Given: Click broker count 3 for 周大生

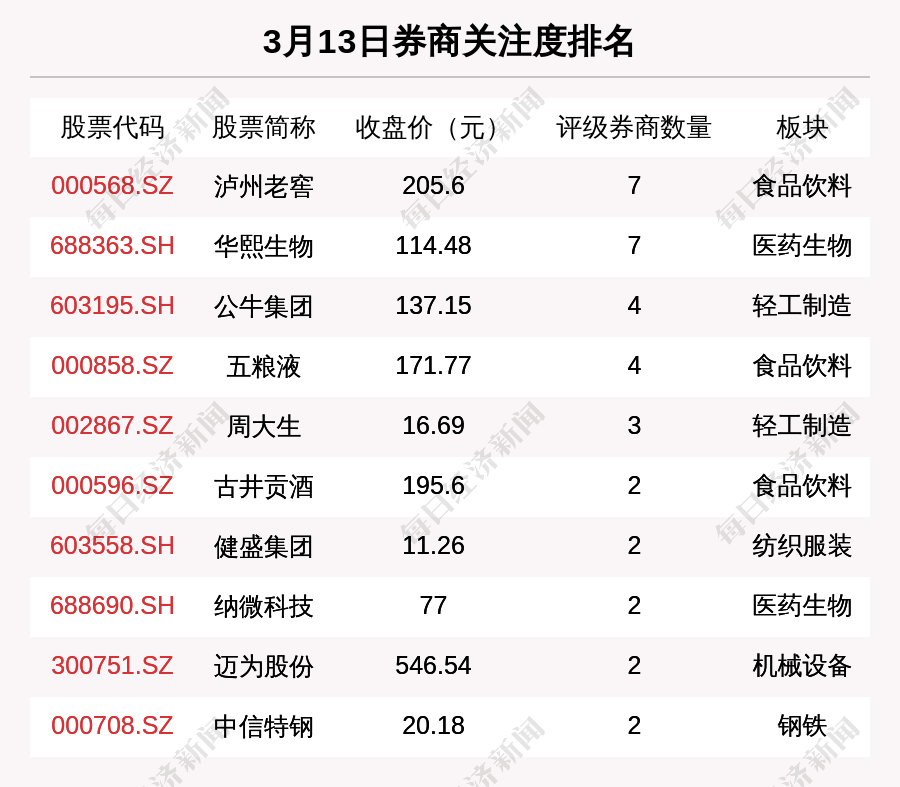Looking at the screenshot, I should tap(634, 426).
